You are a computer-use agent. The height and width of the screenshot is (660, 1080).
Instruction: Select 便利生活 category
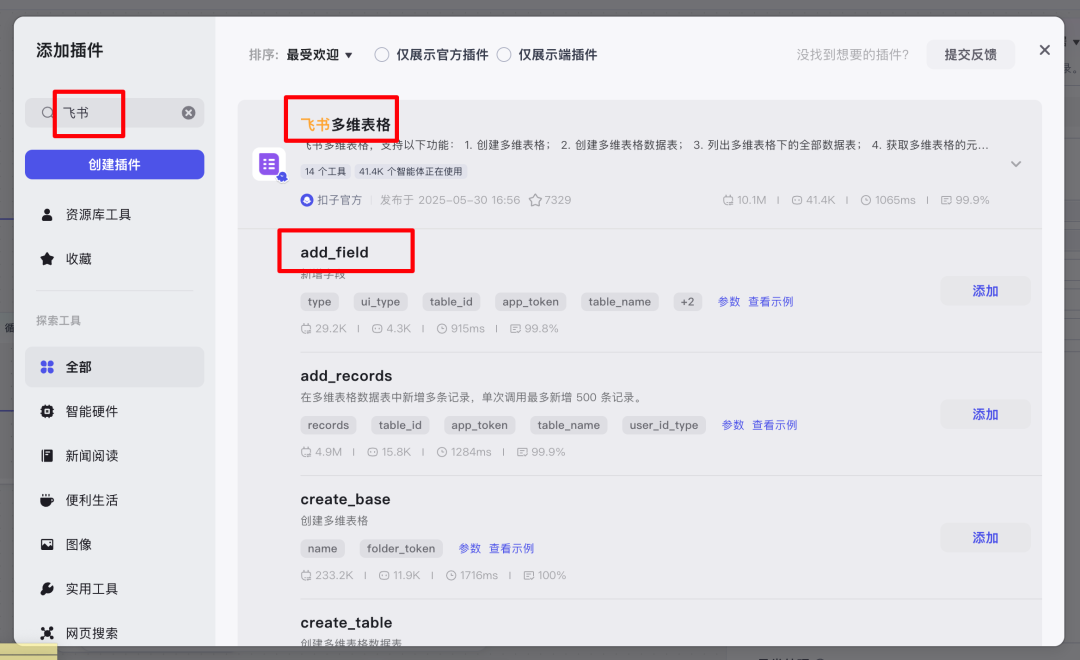pyautogui.click(x=114, y=500)
